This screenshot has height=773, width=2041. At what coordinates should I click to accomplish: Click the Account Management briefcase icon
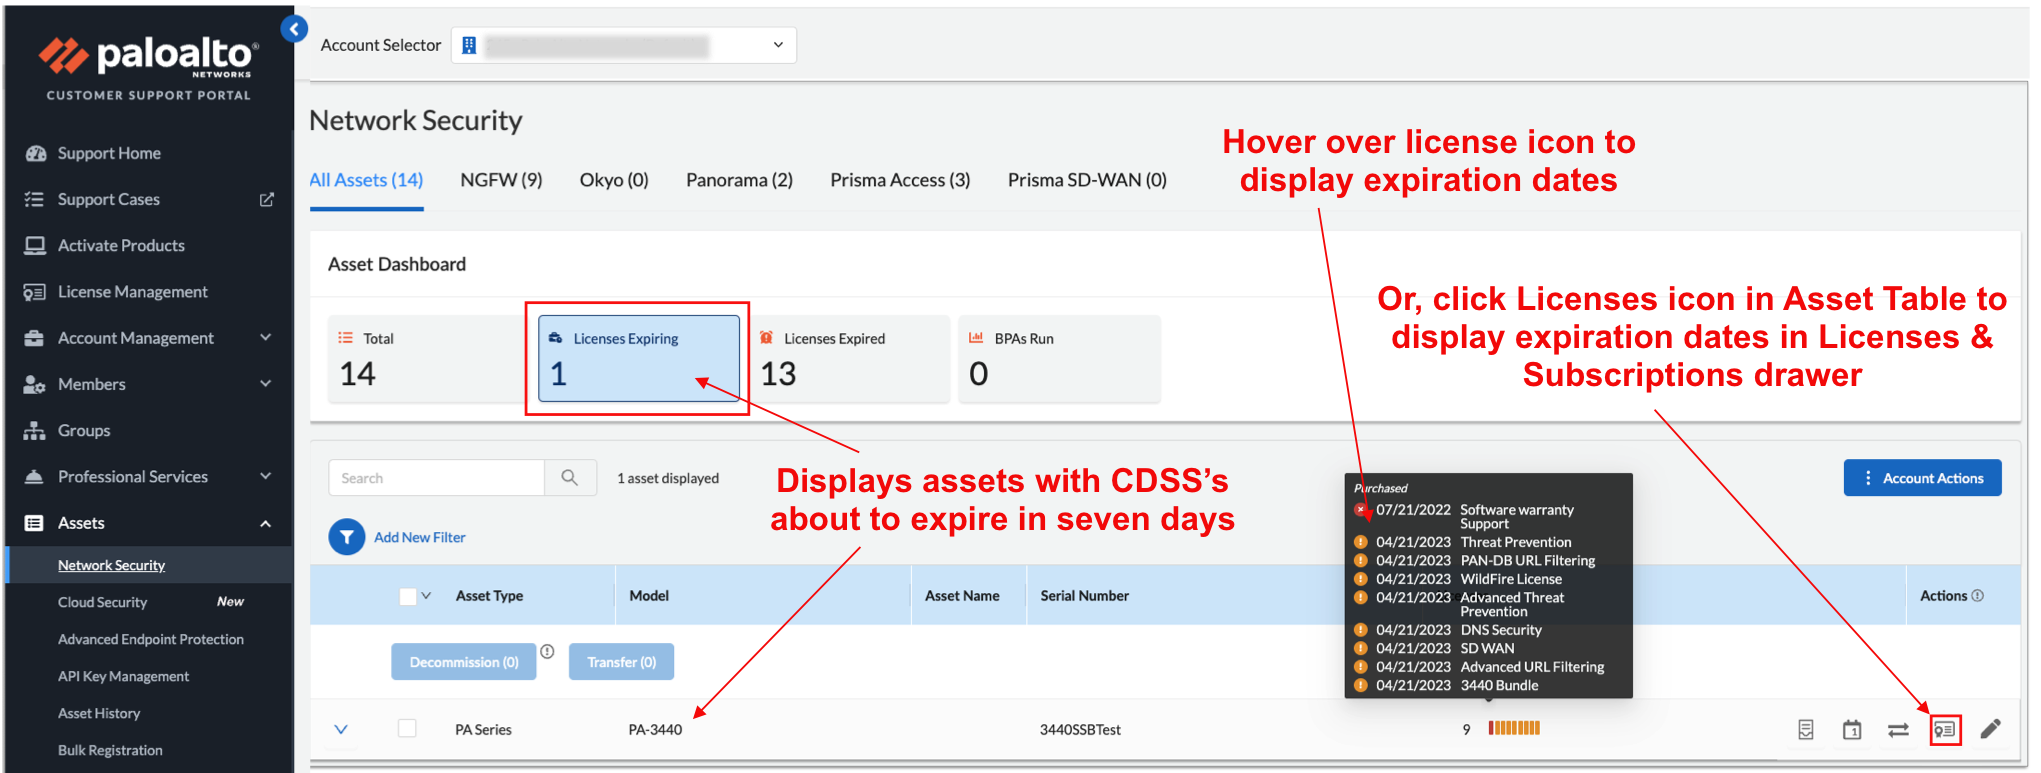click(x=34, y=338)
